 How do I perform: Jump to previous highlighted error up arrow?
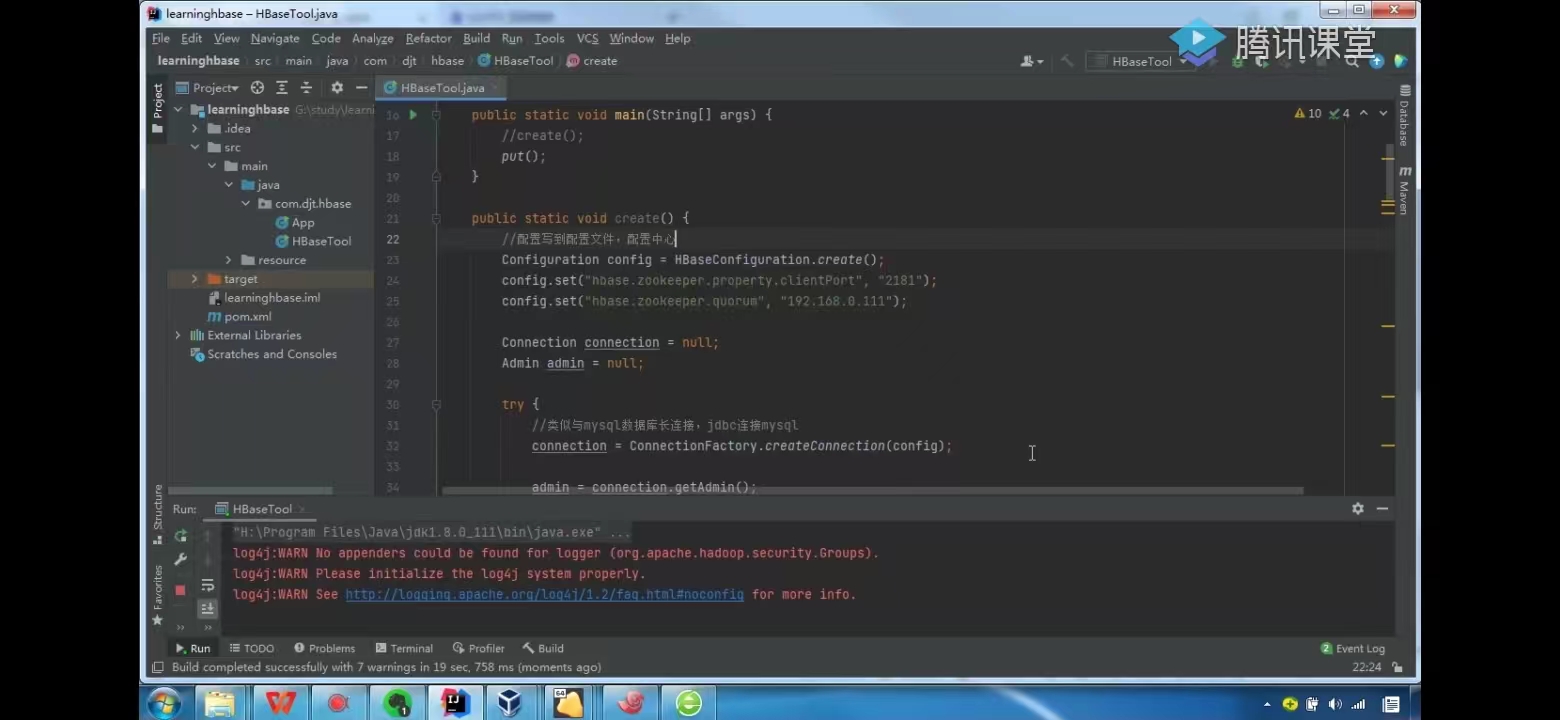(x=1363, y=114)
